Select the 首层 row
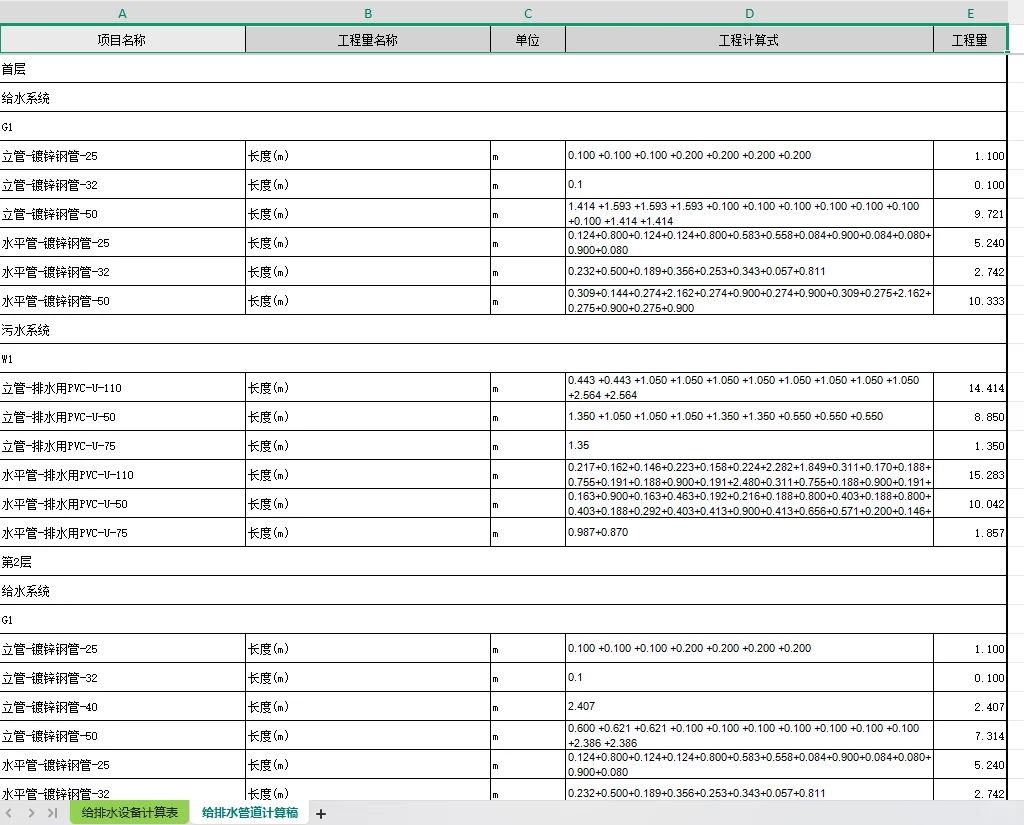The height and width of the screenshot is (825, 1024). coord(503,69)
